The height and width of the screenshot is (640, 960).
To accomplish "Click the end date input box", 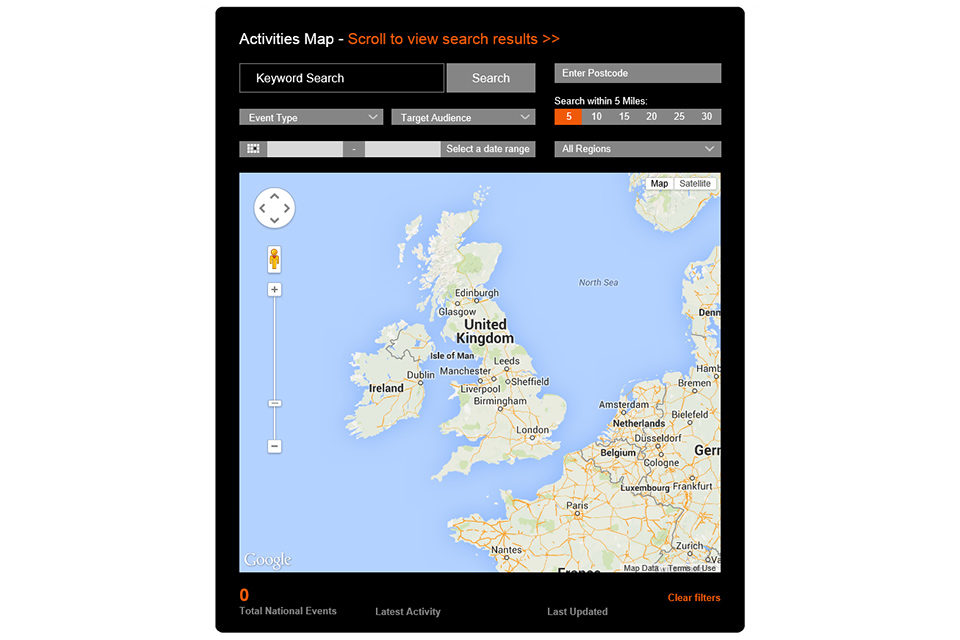I will tap(402, 149).
